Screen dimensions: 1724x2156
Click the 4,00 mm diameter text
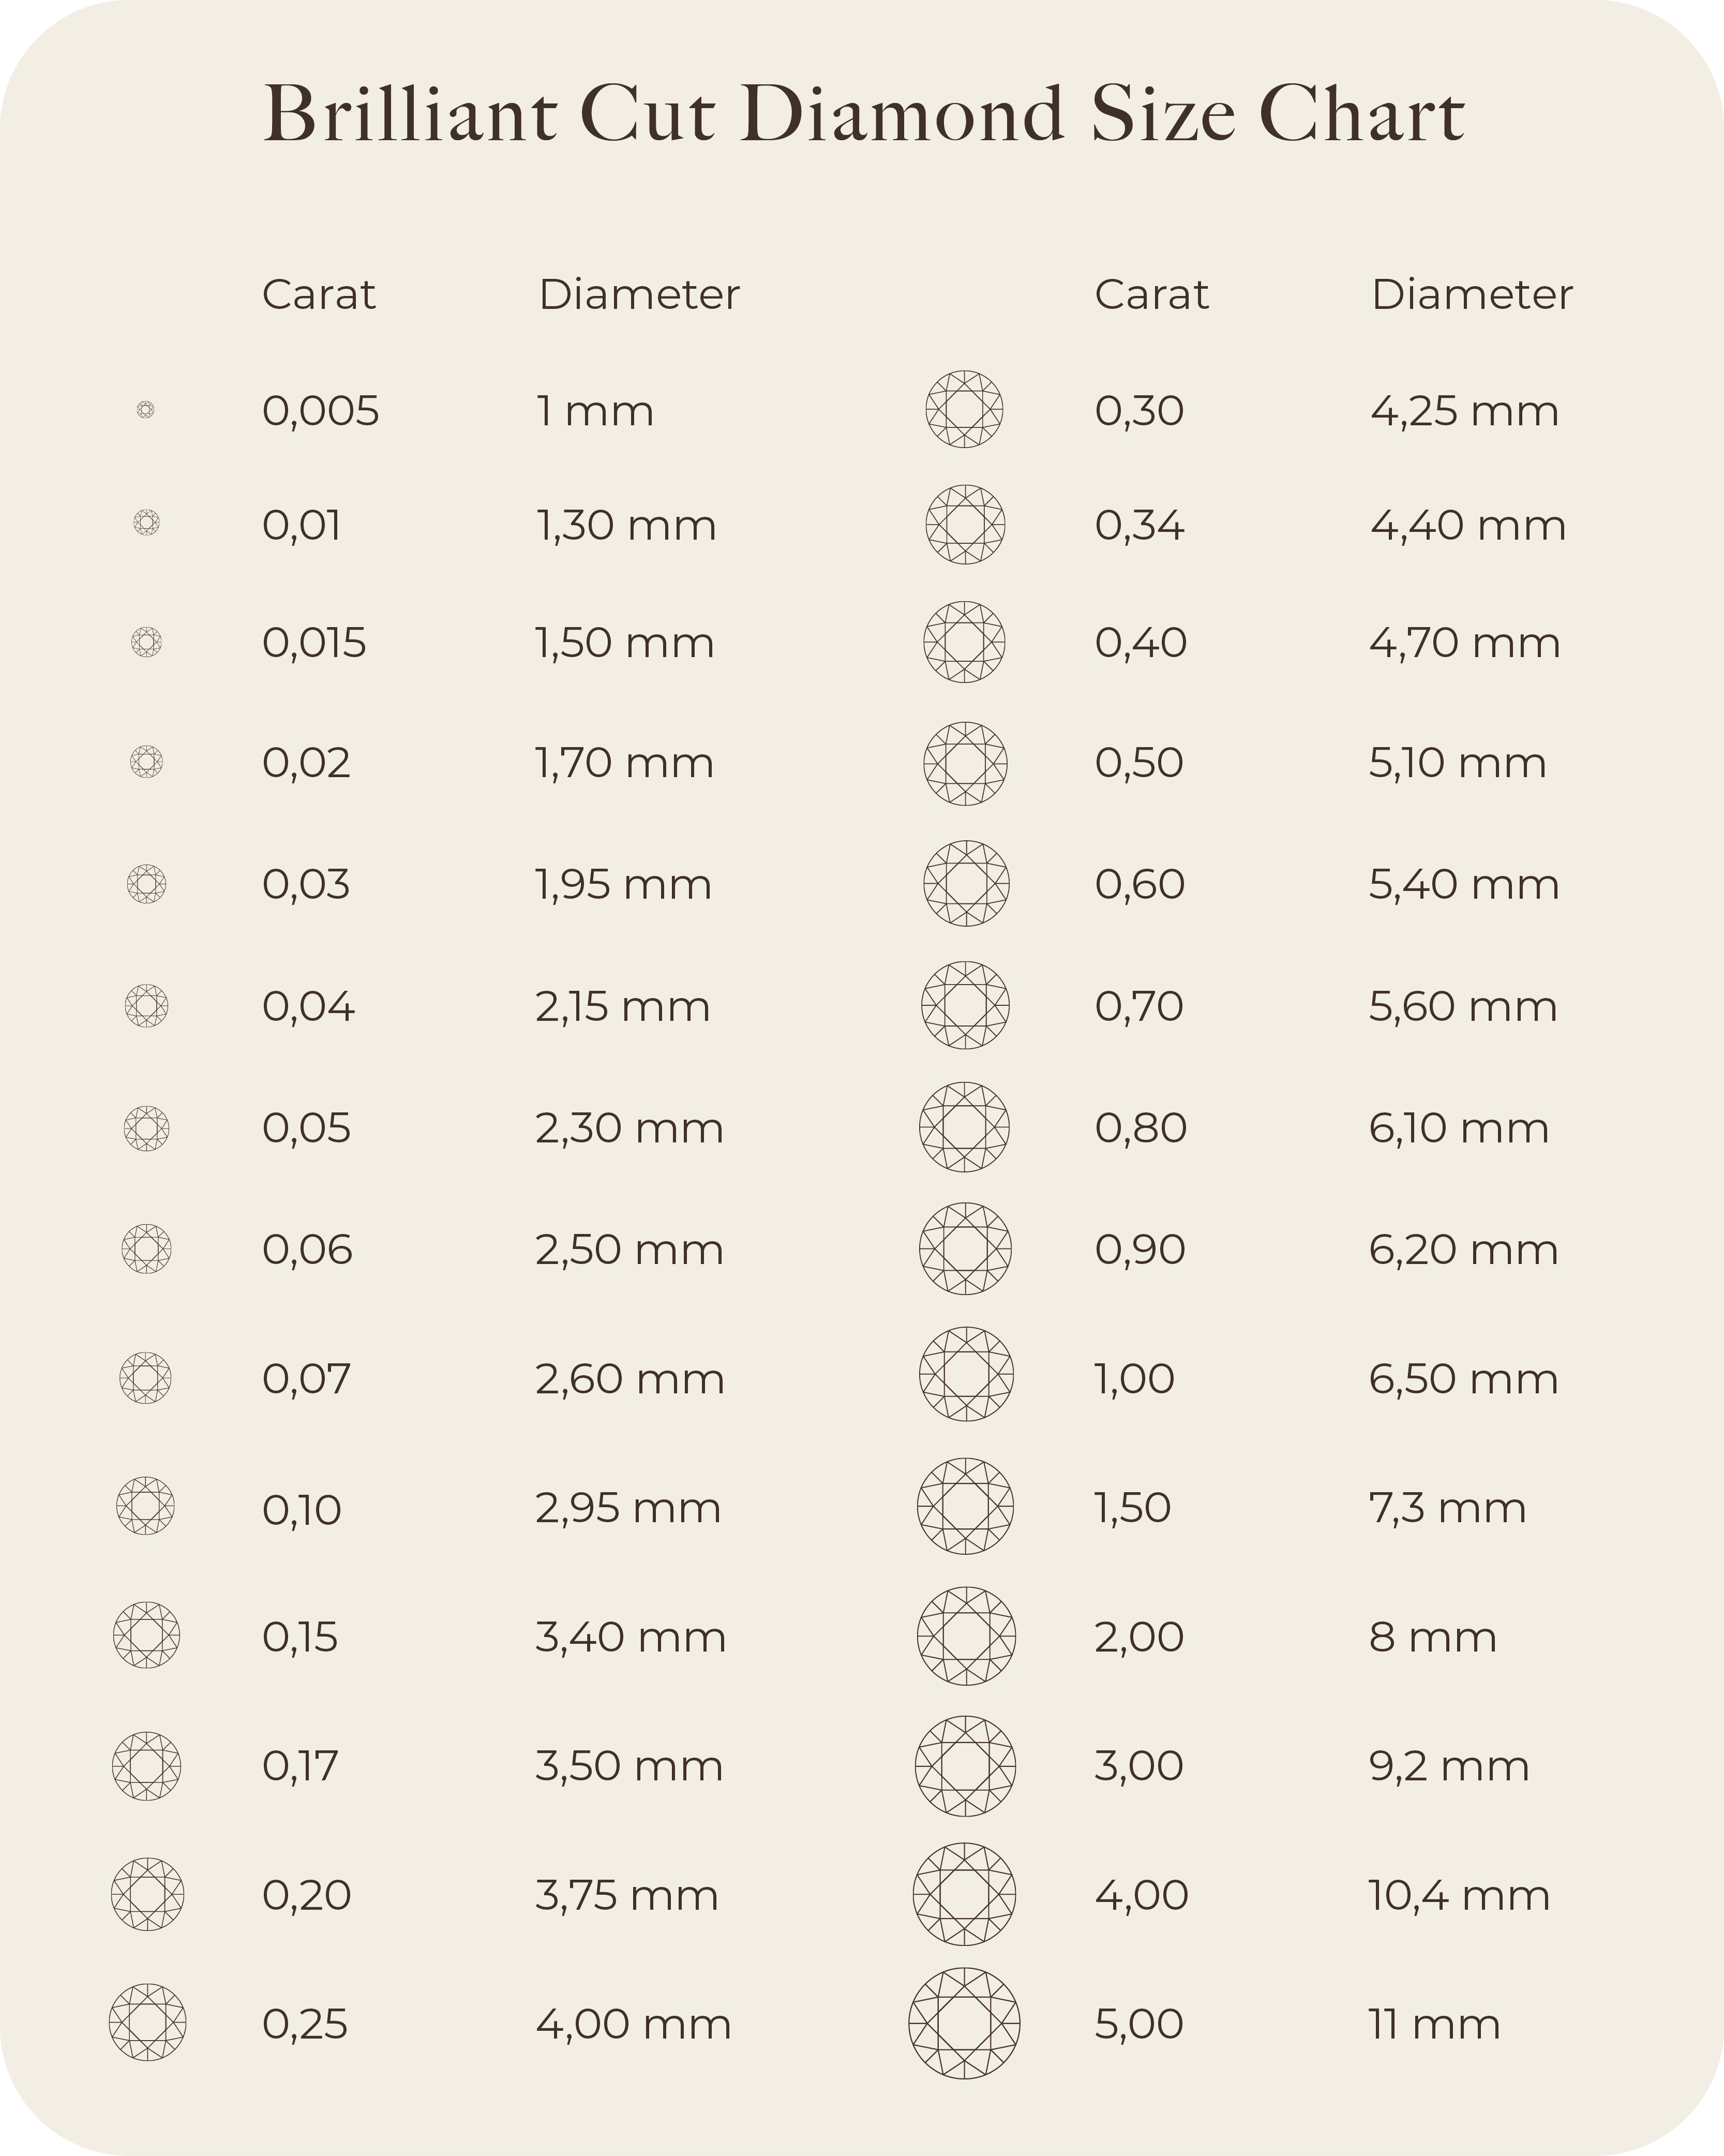point(633,2024)
